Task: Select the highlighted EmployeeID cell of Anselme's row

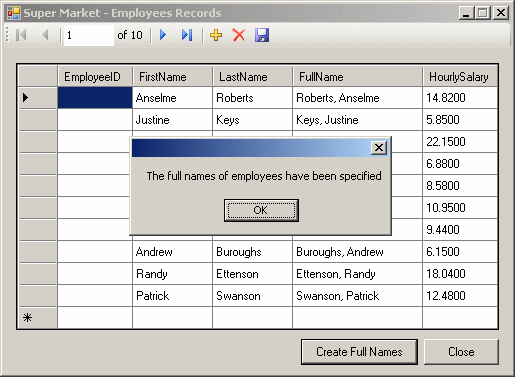Action: [x=95, y=98]
